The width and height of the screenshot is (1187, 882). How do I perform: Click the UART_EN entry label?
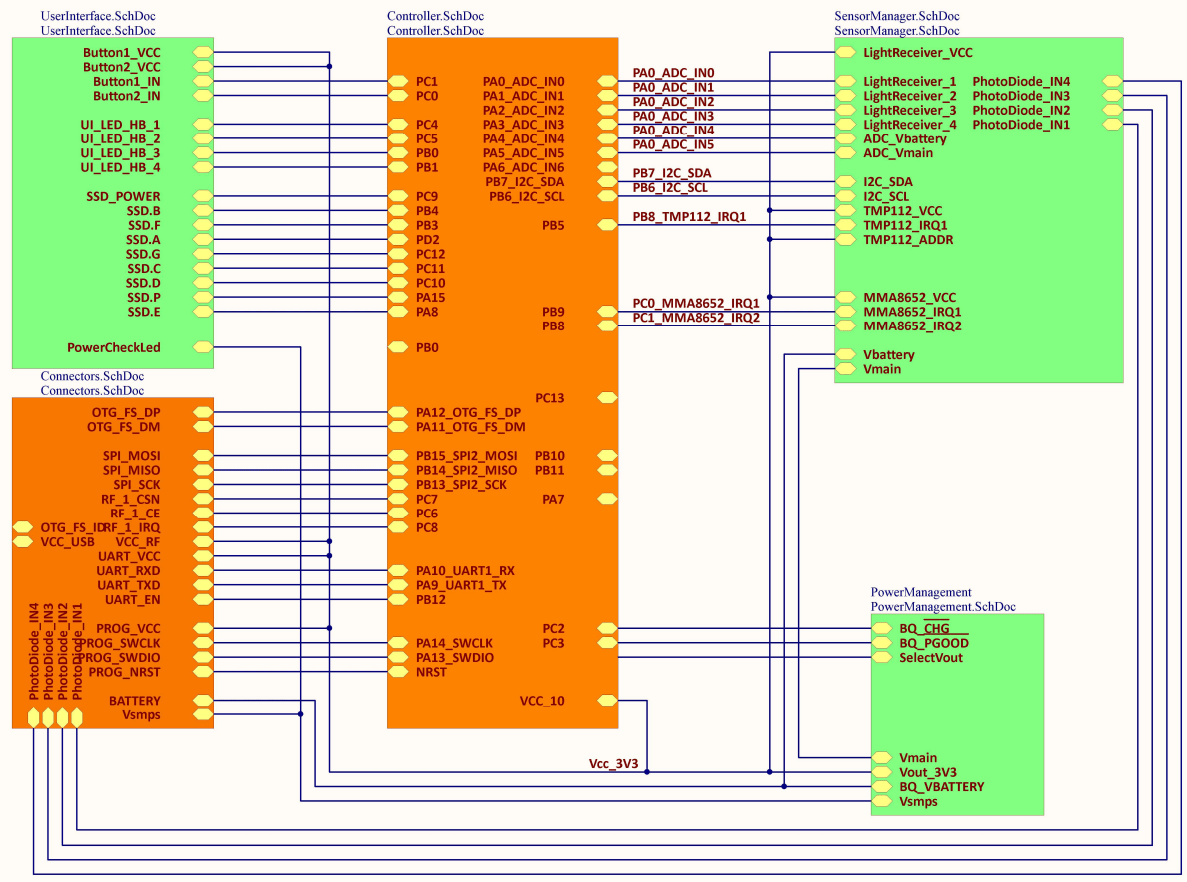tap(132, 599)
